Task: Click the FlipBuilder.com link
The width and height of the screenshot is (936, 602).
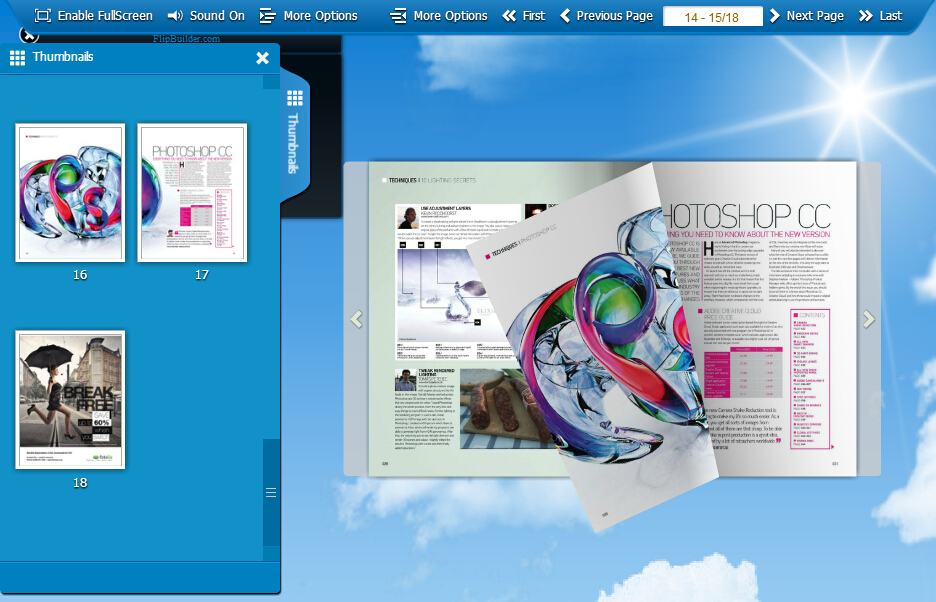Action: (182, 40)
